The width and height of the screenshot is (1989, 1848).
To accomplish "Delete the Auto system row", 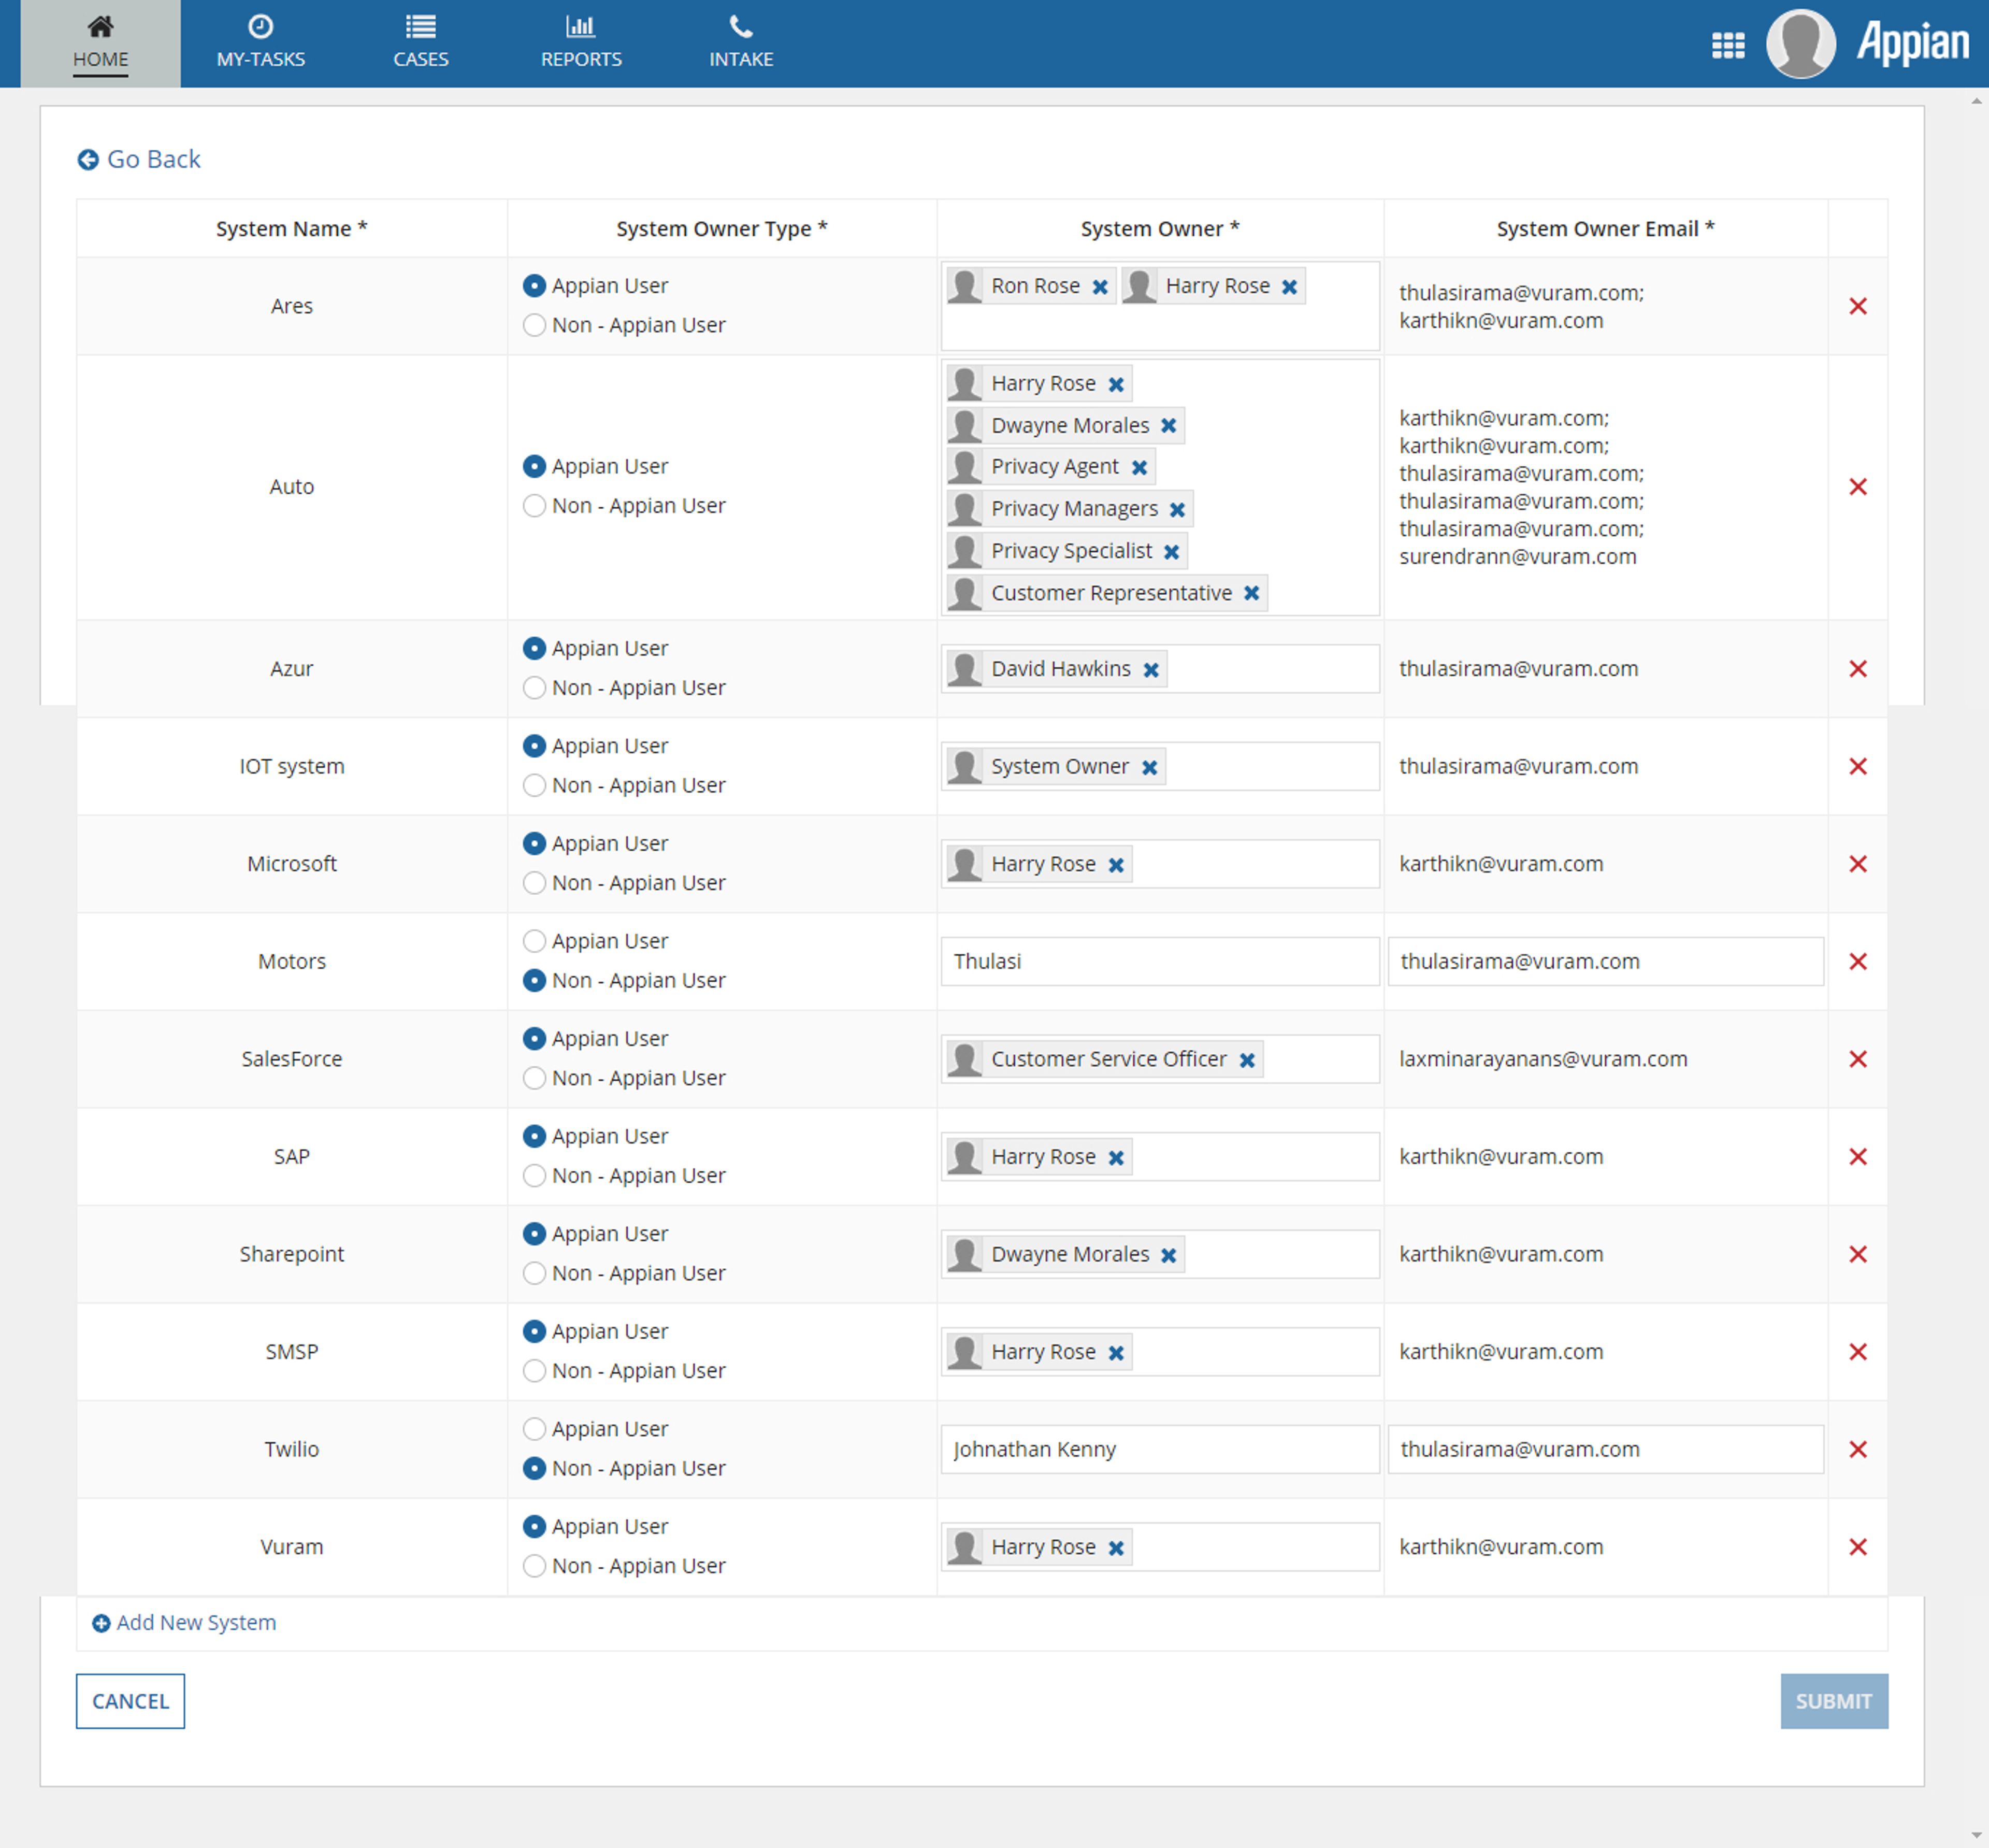I will coord(1858,487).
